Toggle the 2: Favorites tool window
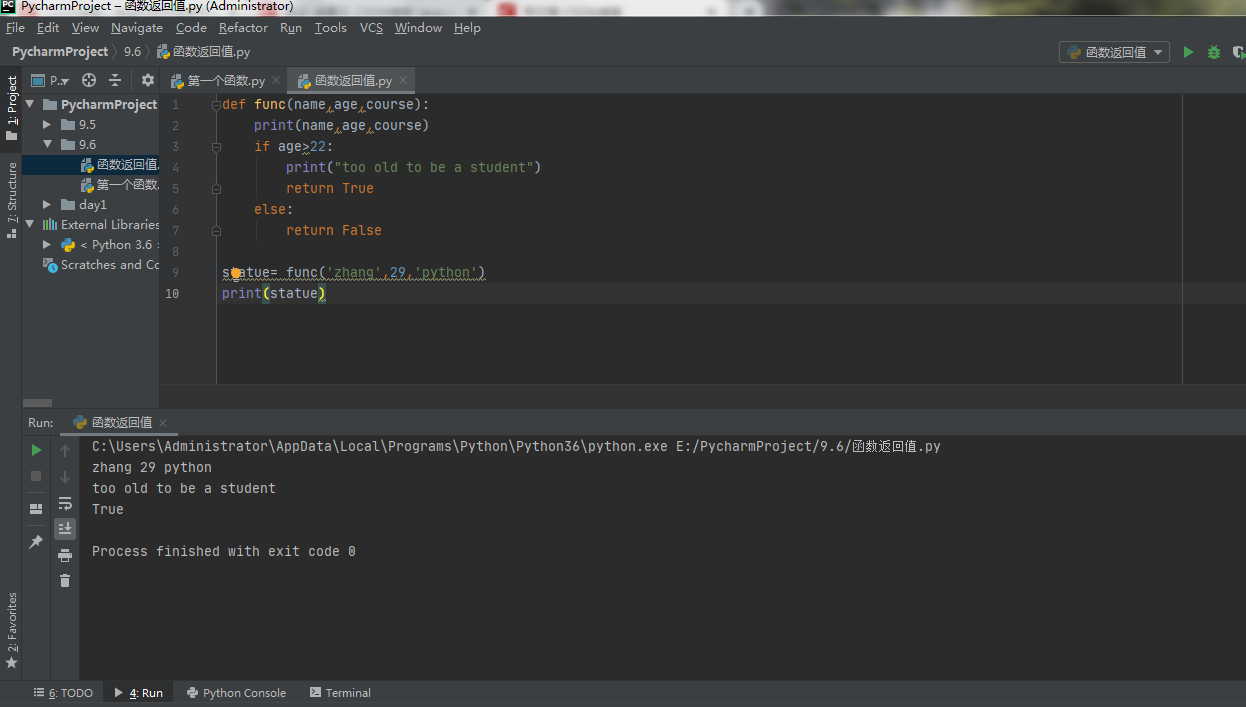1246x707 pixels. coord(11,630)
